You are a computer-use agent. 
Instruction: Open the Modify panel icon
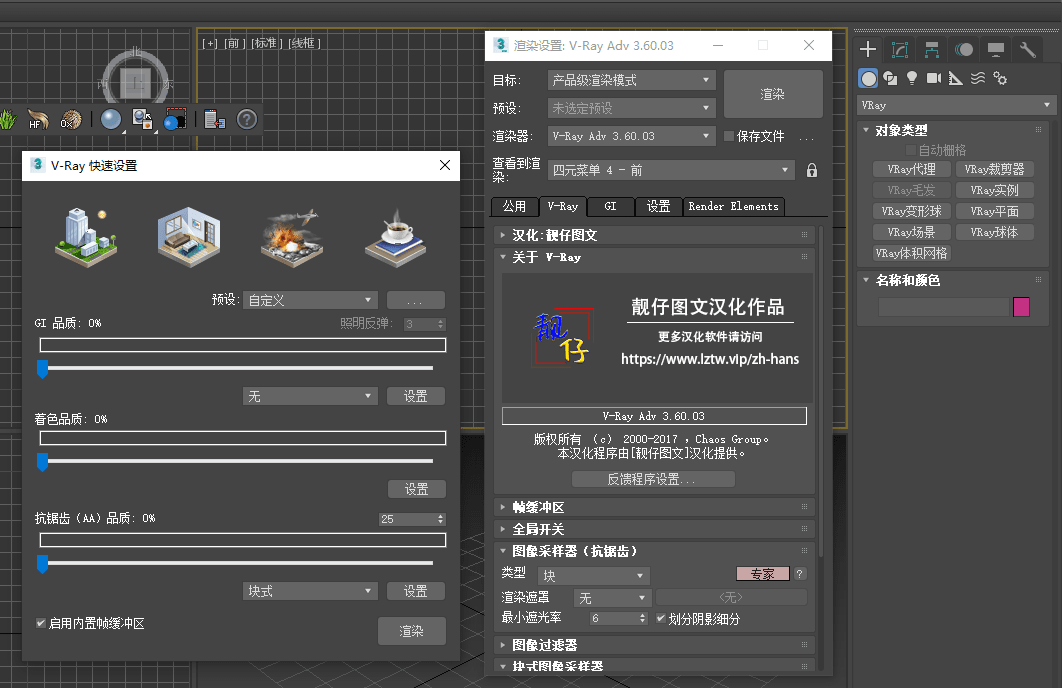pos(899,49)
